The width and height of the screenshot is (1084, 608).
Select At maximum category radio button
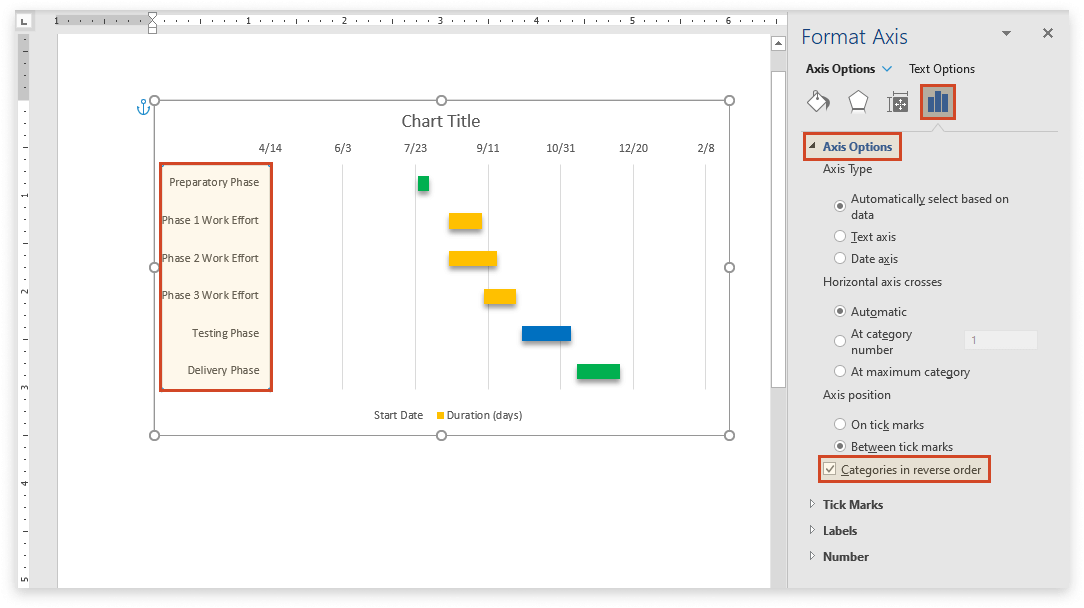(840, 372)
